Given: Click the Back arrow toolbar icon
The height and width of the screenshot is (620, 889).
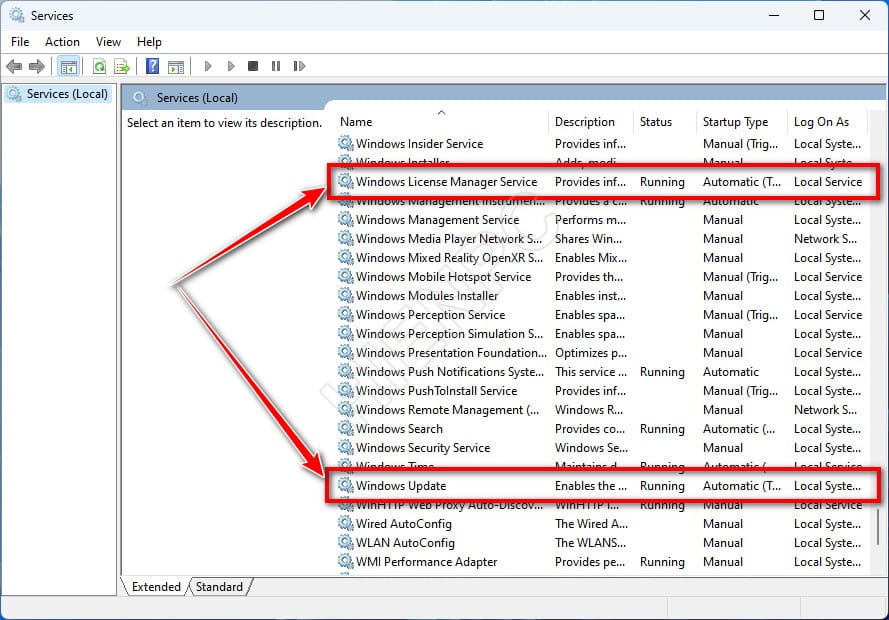Looking at the screenshot, I should [x=14, y=66].
